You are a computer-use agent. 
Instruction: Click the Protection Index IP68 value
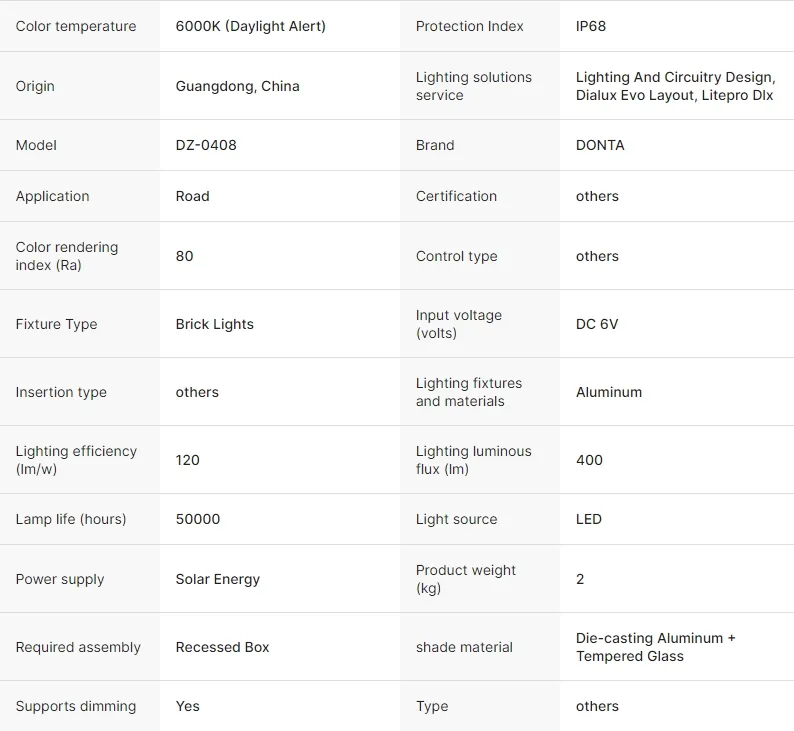pyautogui.click(x=591, y=26)
